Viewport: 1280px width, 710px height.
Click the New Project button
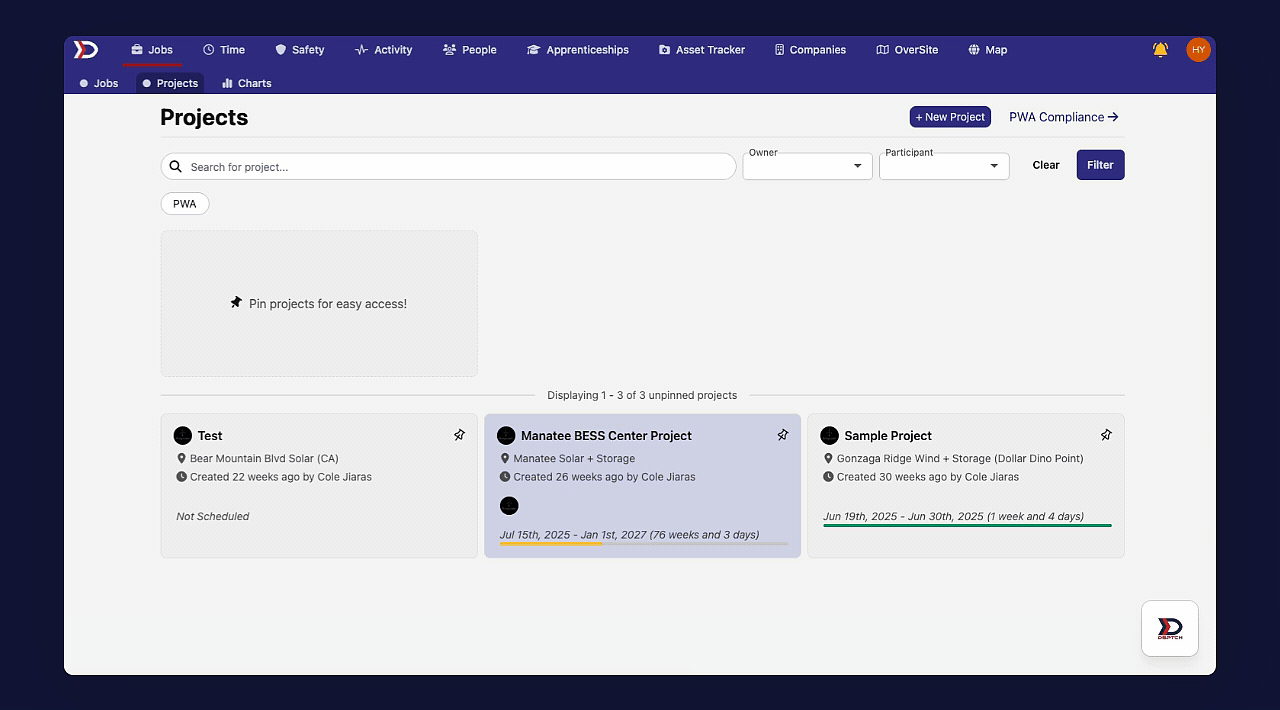tap(950, 117)
